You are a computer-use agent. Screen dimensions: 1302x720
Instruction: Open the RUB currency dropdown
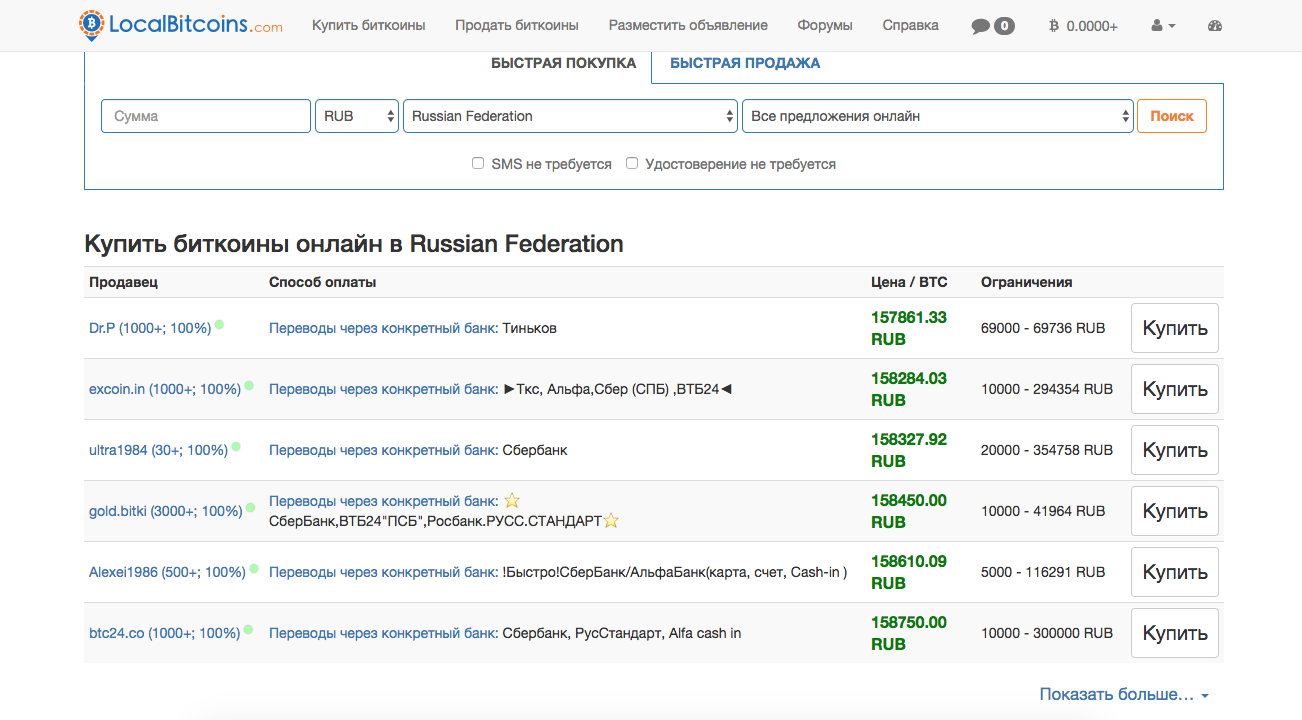coord(357,116)
